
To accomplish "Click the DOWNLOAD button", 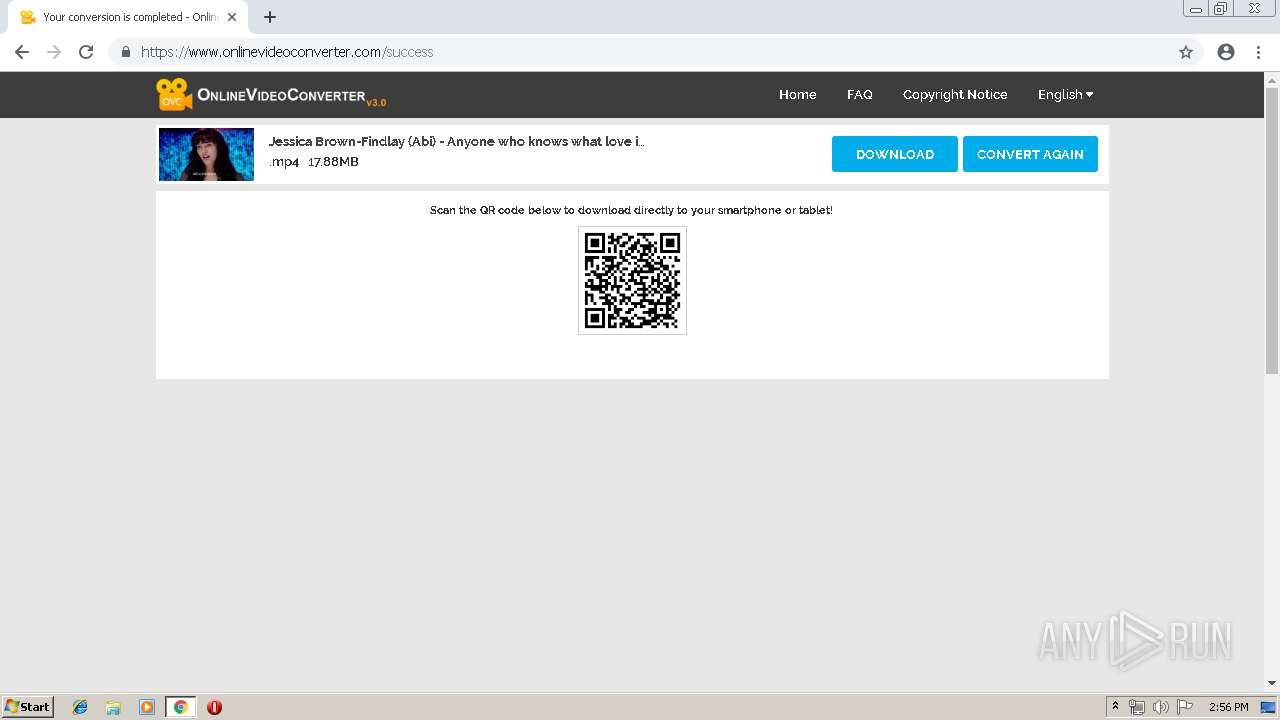I will [895, 154].
